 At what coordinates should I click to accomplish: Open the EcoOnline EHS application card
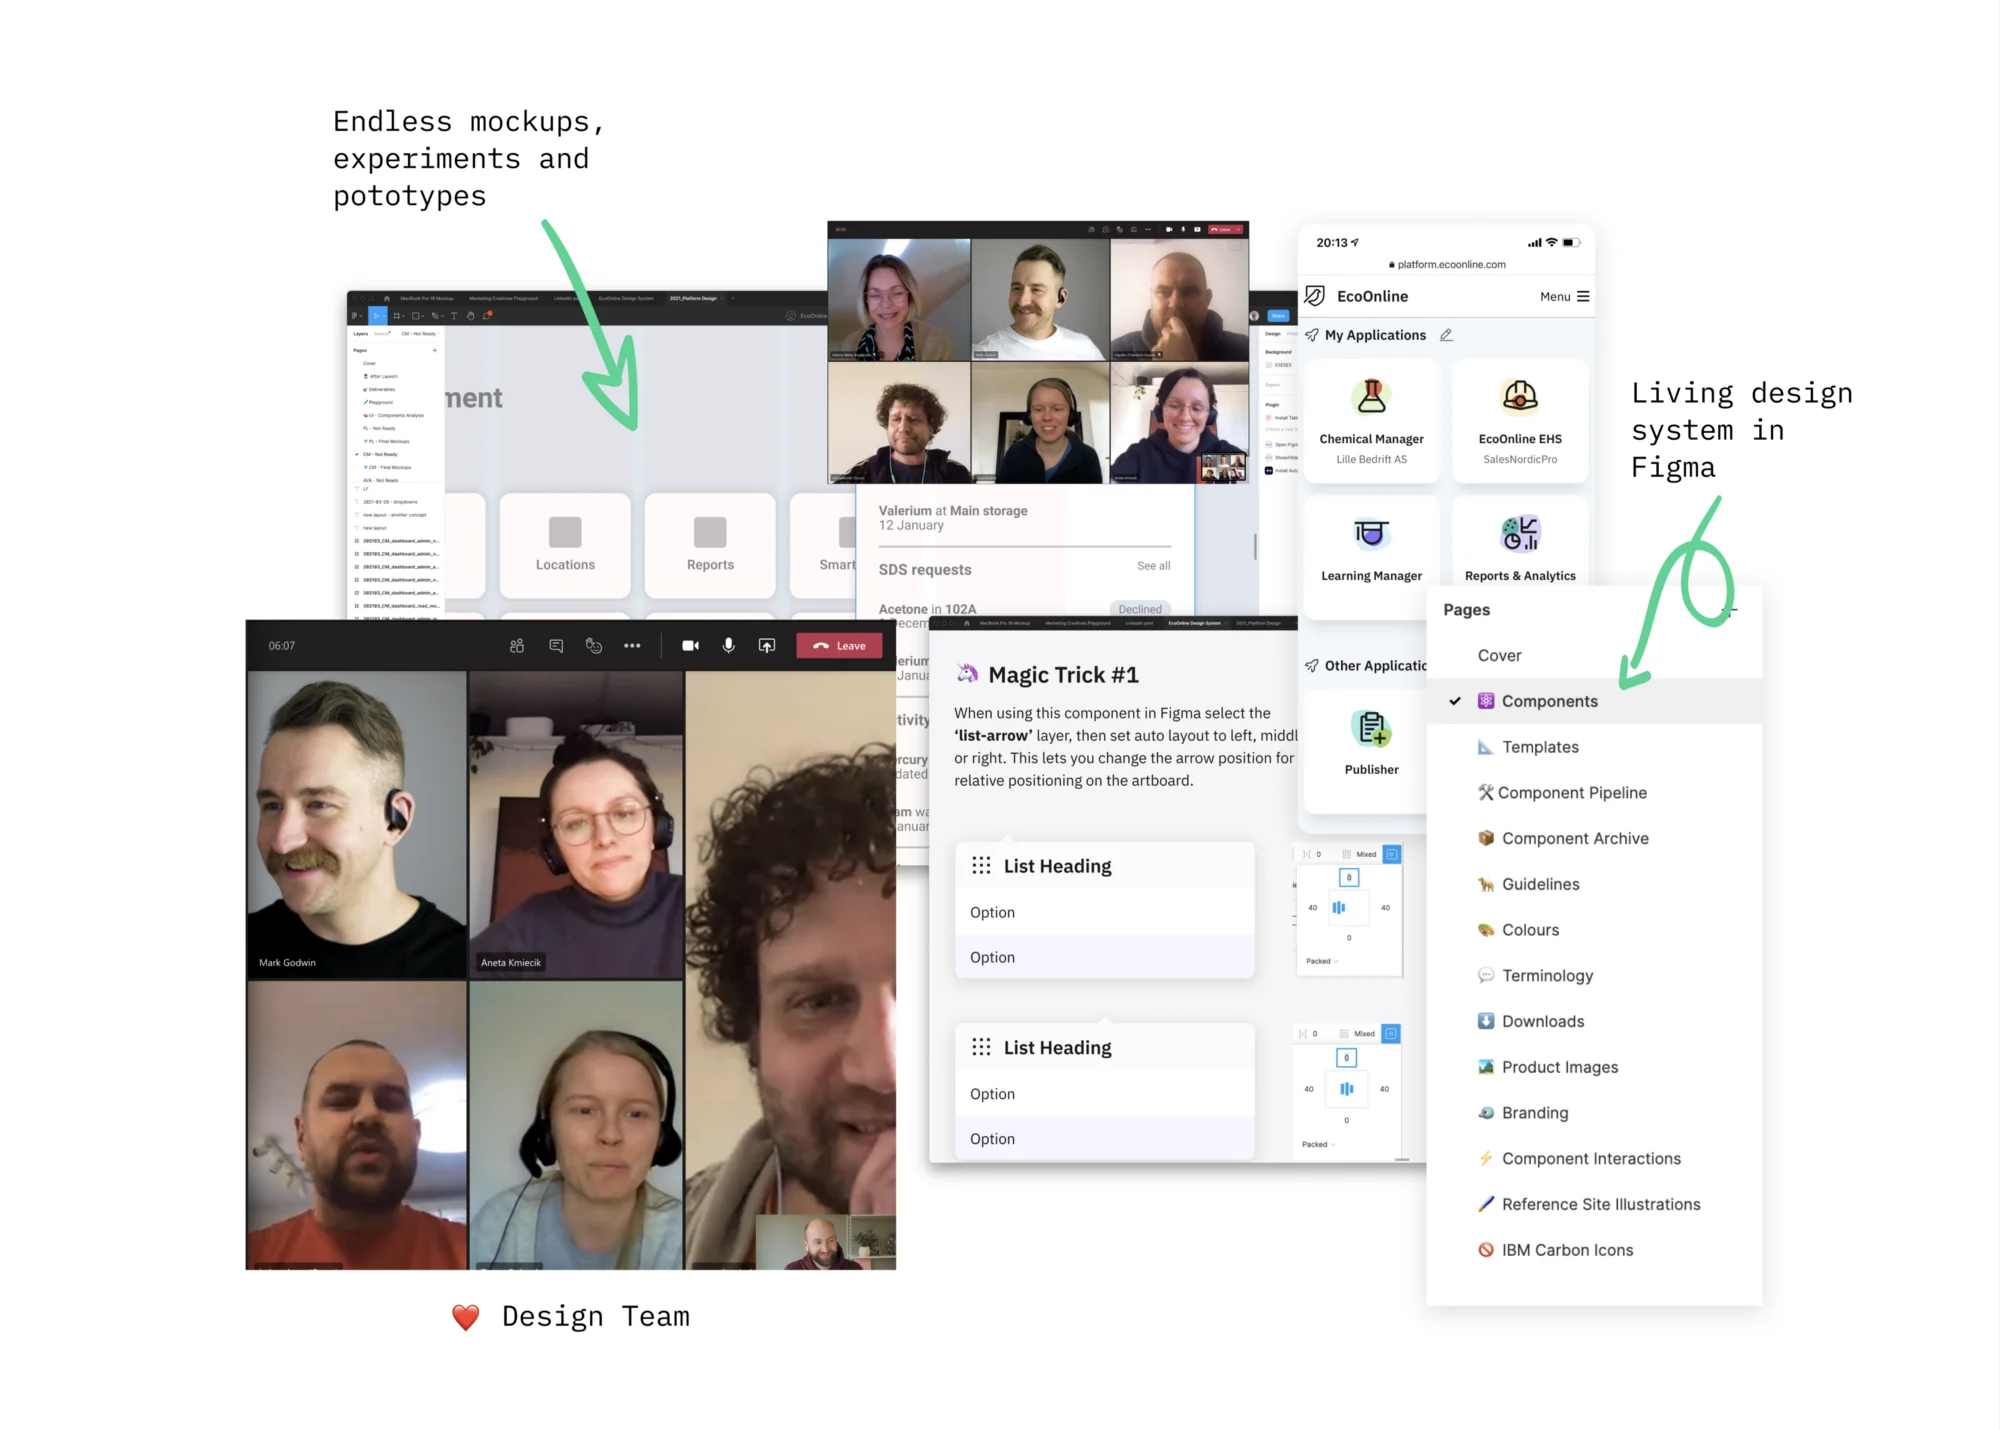click(x=1520, y=422)
